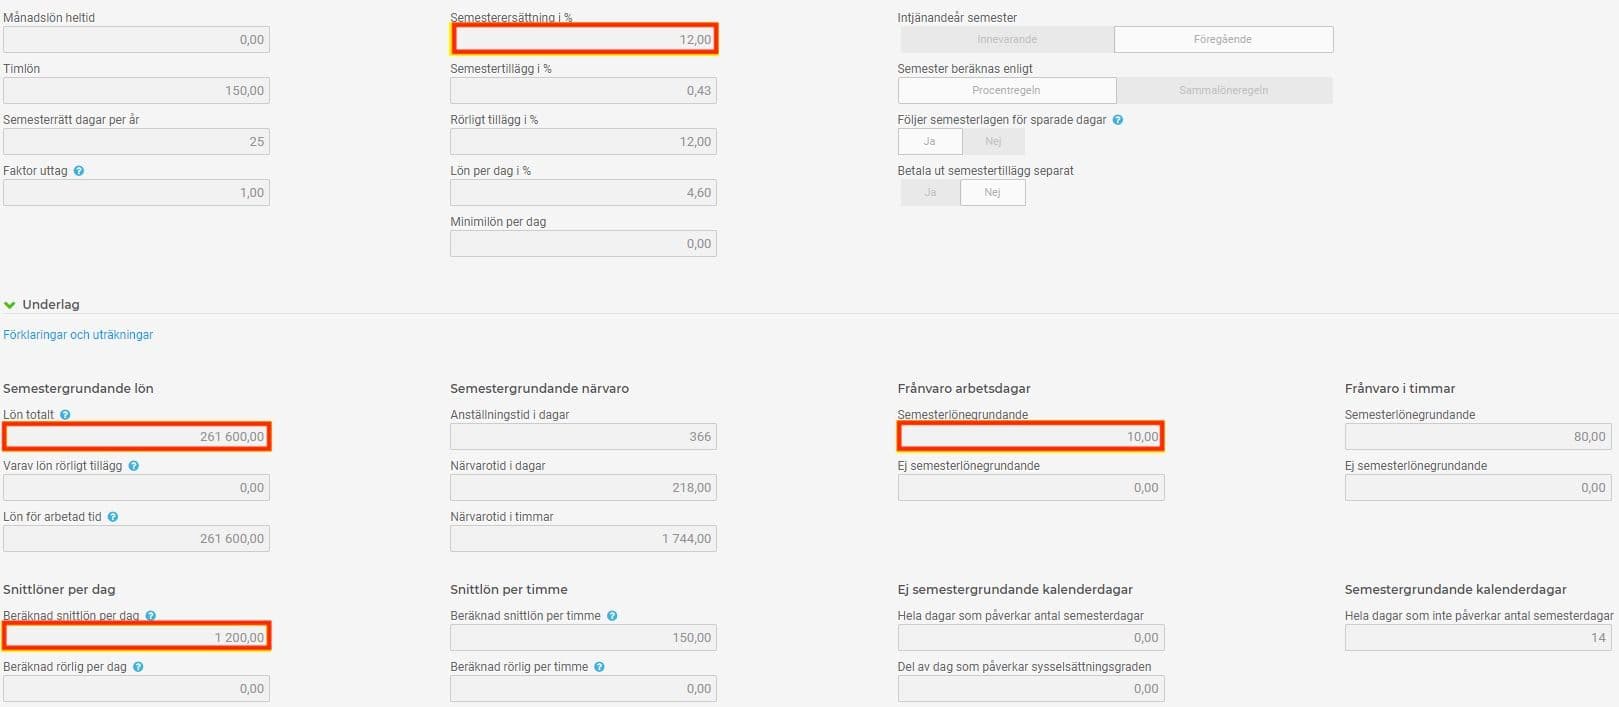Click the Timlön input field

coord(136,91)
